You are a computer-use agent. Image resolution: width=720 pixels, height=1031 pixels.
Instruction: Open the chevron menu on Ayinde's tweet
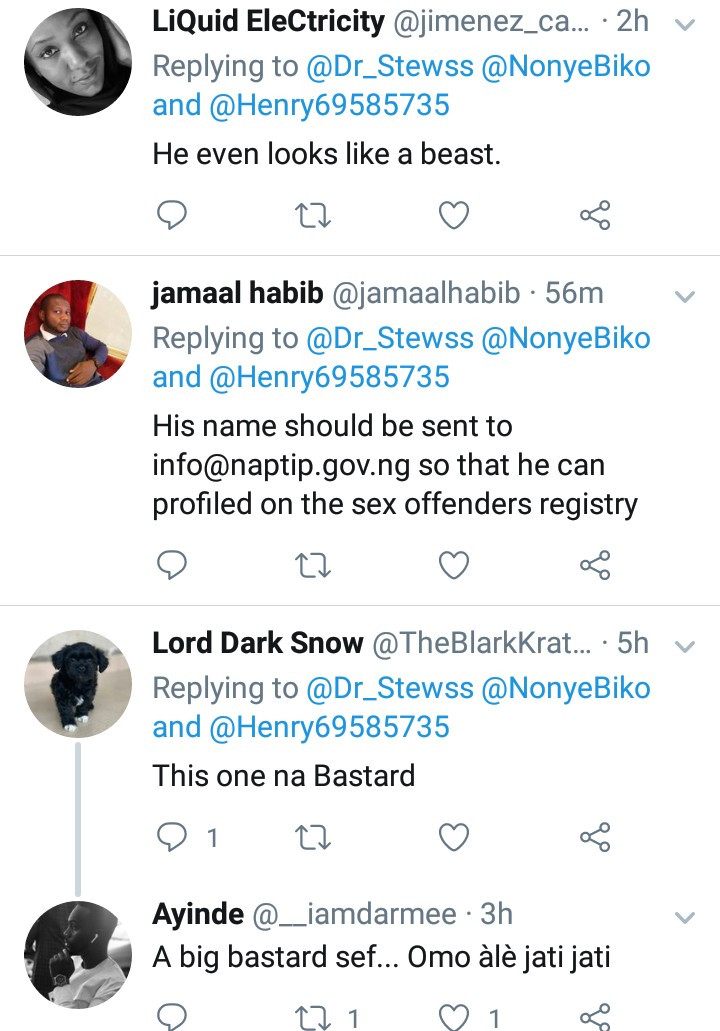685,917
